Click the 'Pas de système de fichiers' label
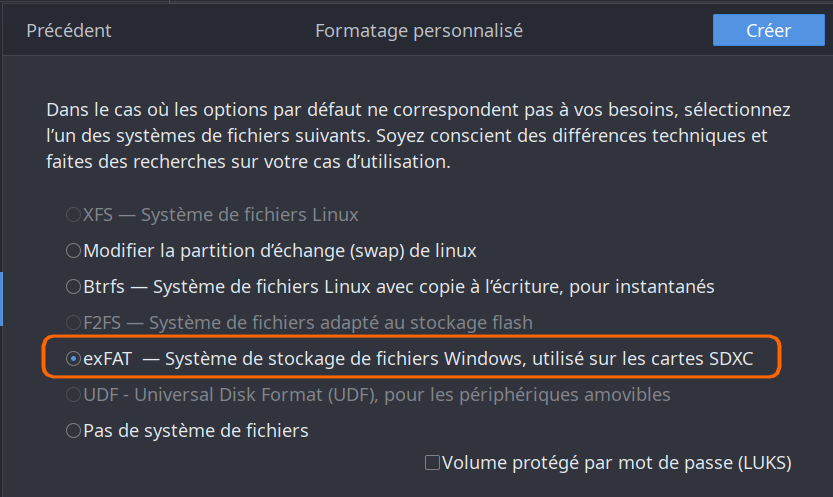This screenshot has width=833, height=497. pos(196,431)
